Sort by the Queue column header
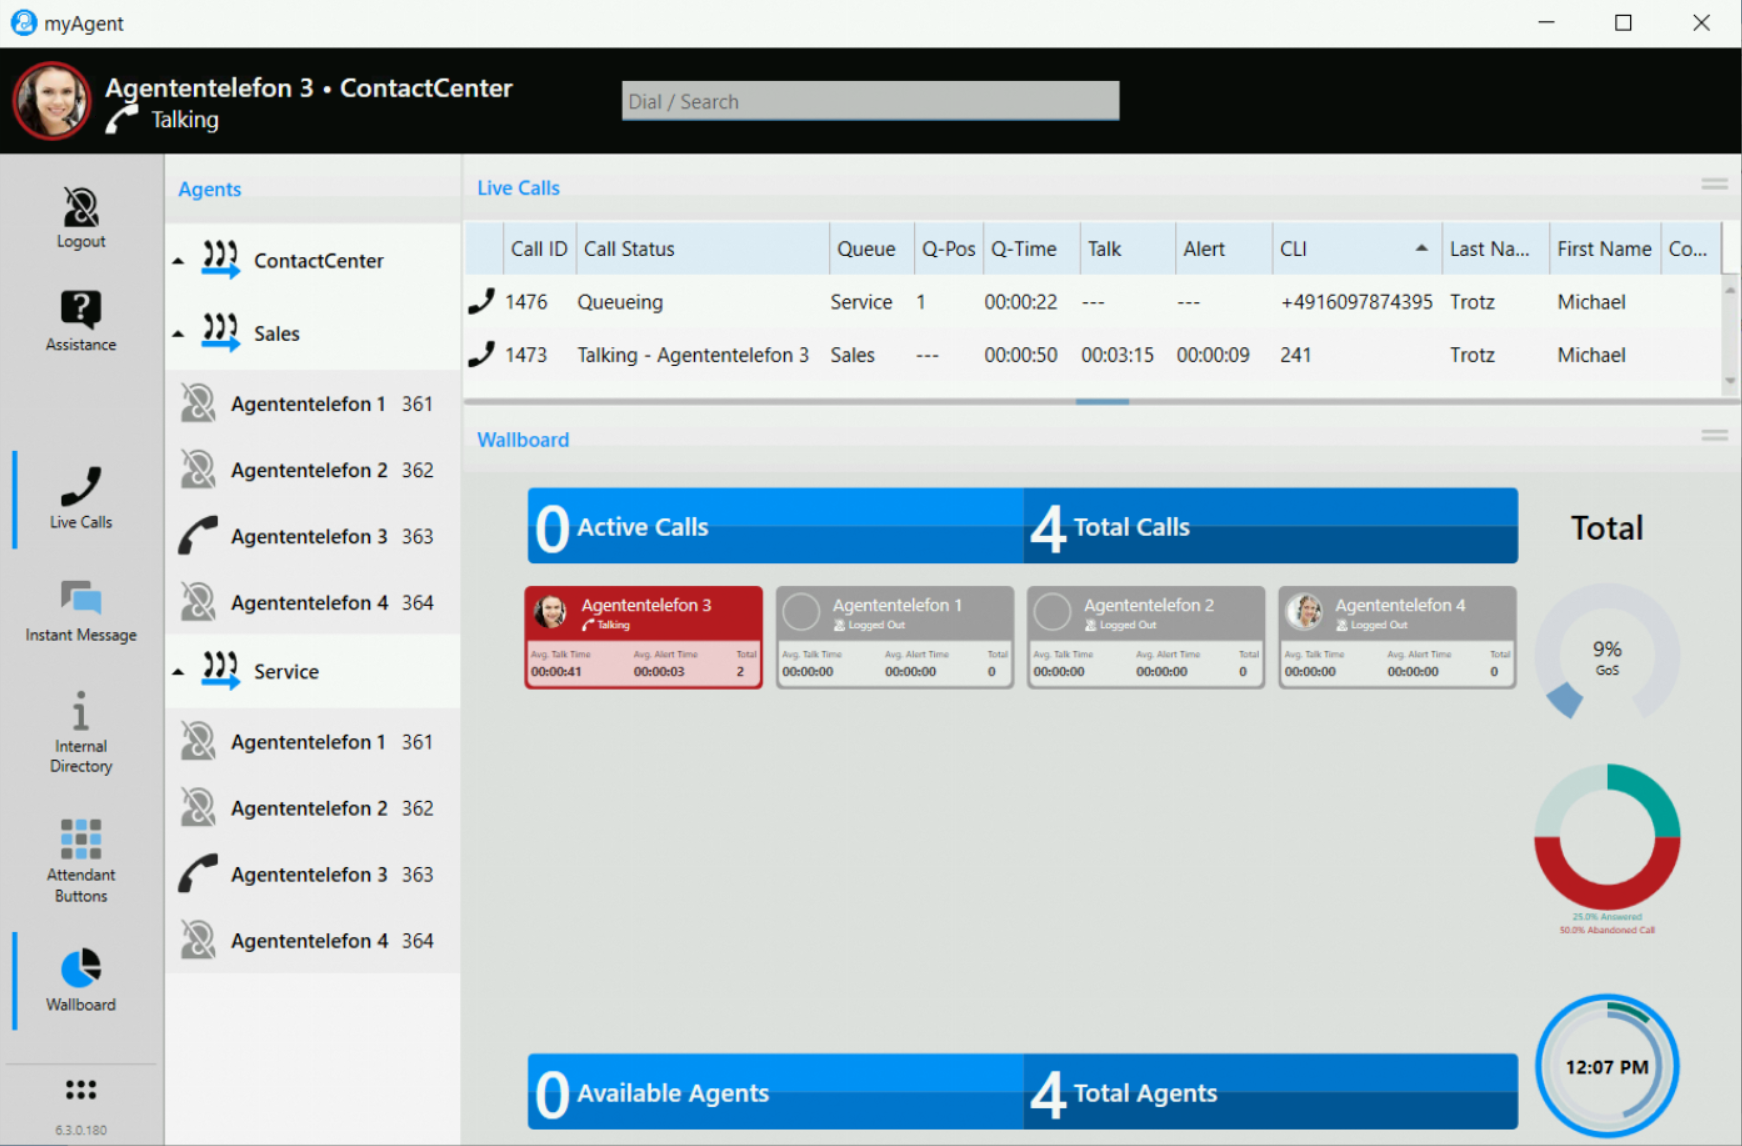The height and width of the screenshot is (1146, 1742). 871,249
